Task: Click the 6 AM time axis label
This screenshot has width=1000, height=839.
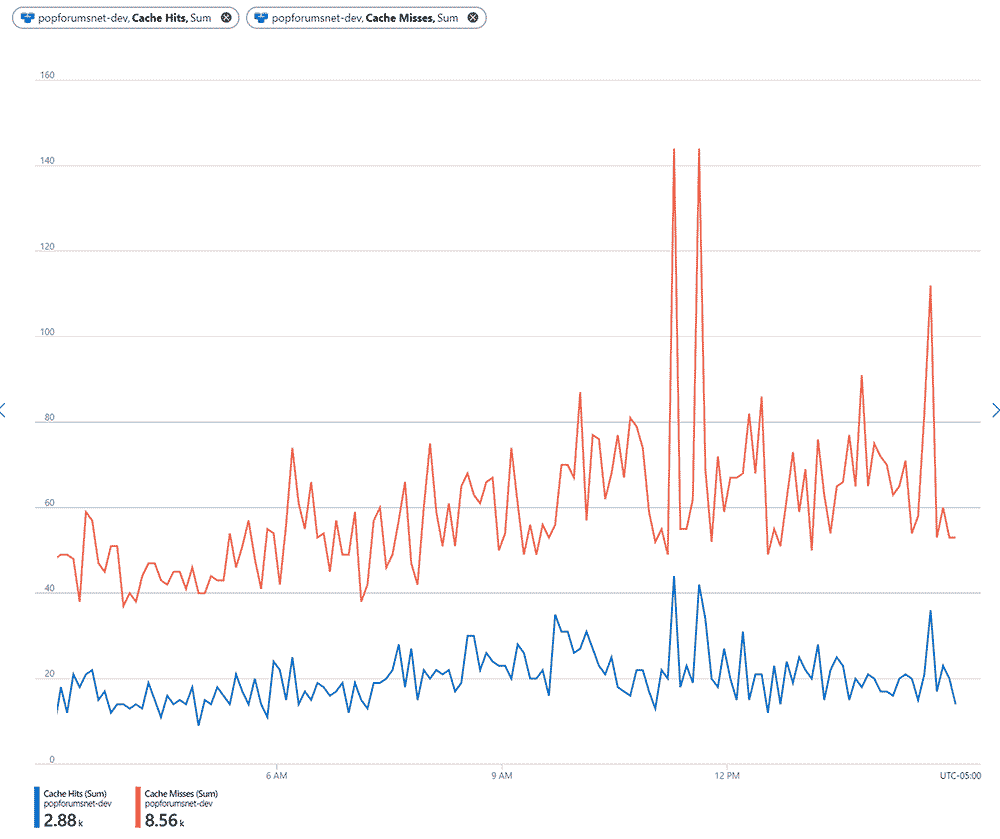Action: coord(278,775)
